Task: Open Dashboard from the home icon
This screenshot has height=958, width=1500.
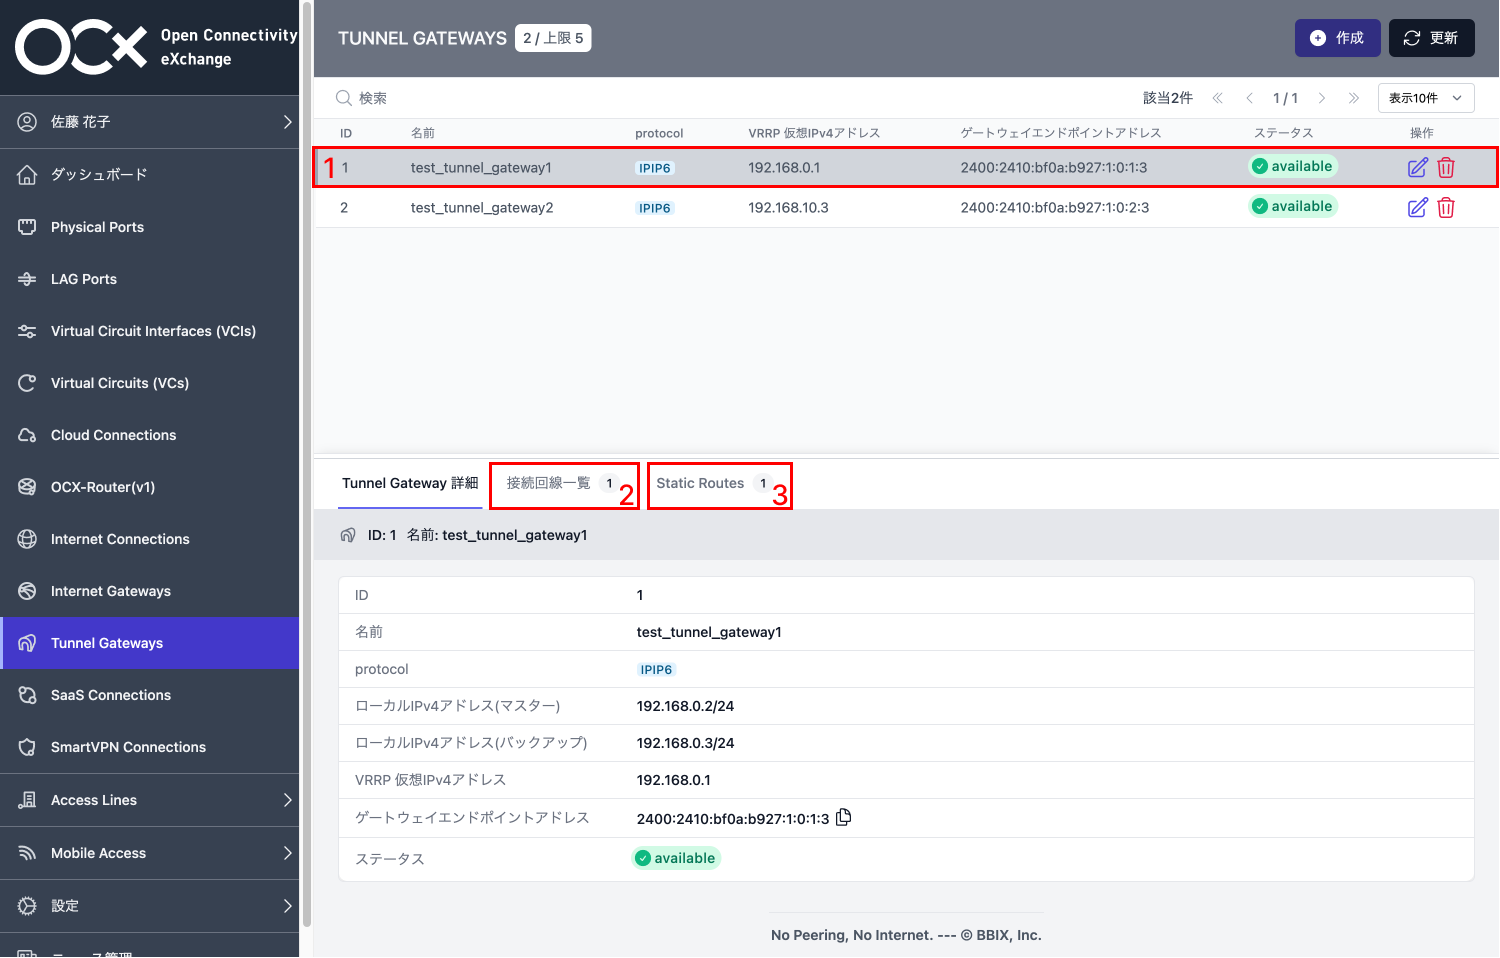Action: 28,175
